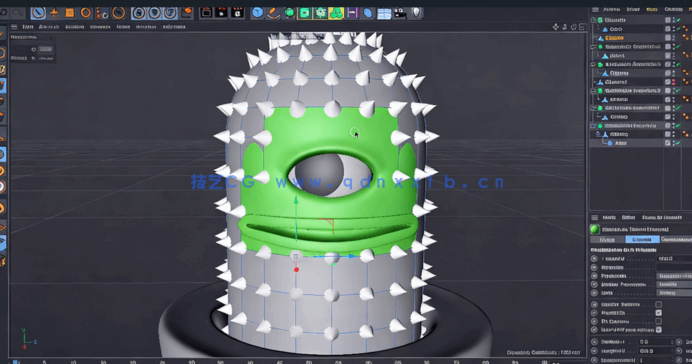
Task: Switch to tab right of highlighted tab
Action: click(x=676, y=240)
